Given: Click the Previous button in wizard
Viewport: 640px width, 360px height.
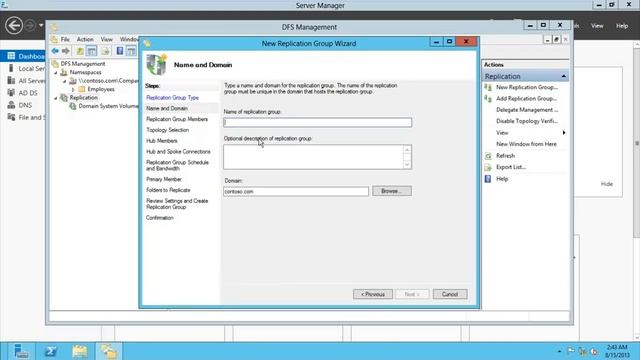Looking at the screenshot, I should pyautogui.click(x=373, y=294).
